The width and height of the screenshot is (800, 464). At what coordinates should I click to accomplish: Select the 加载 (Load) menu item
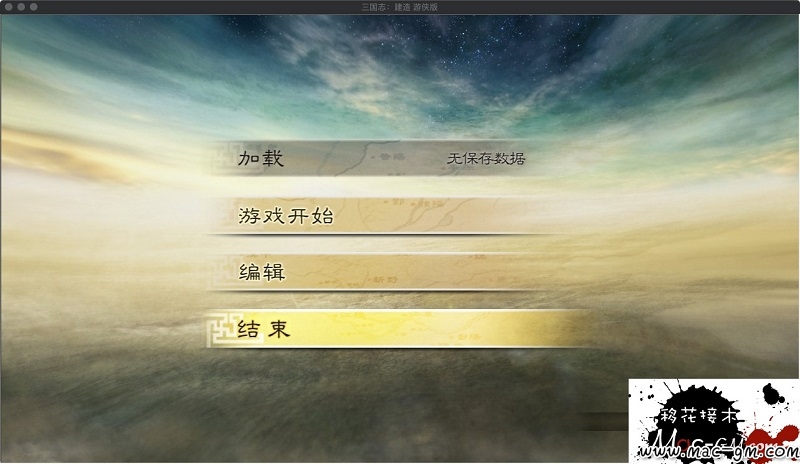(375, 158)
